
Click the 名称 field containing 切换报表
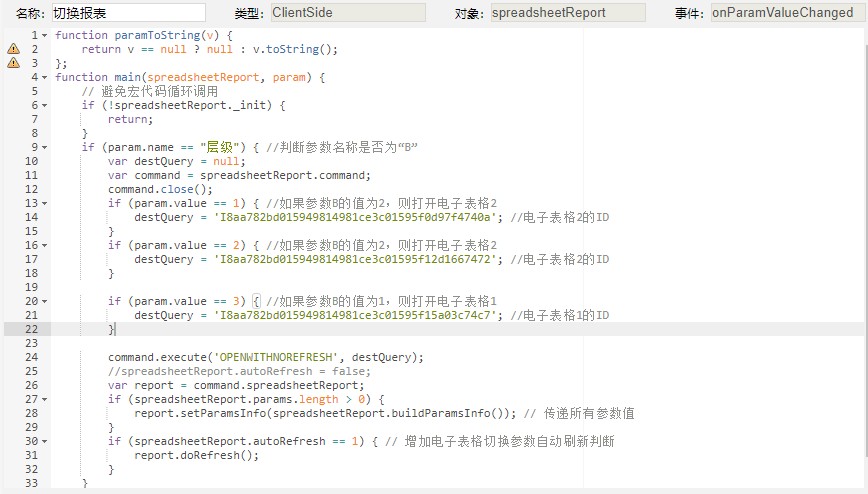point(128,13)
